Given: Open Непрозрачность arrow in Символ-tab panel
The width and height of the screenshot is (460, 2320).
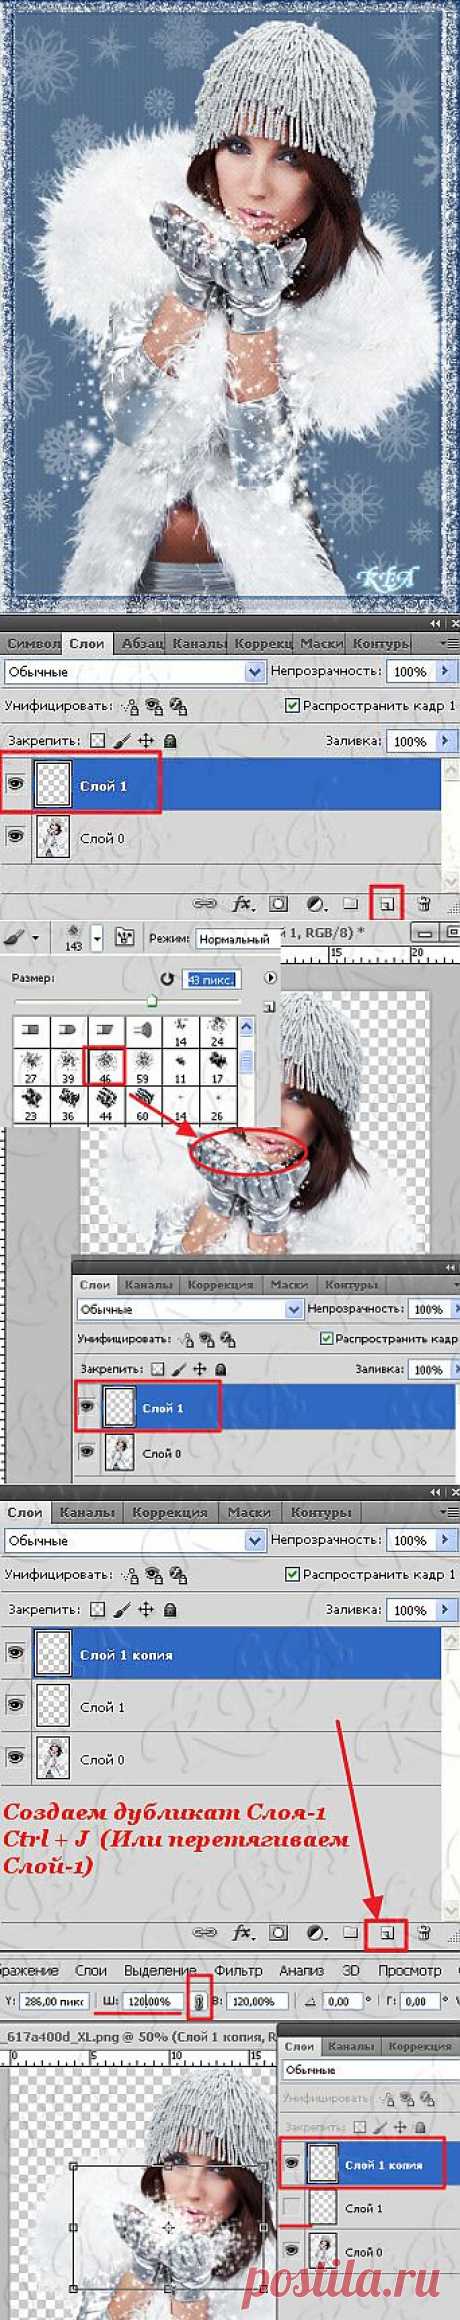Looking at the screenshot, I should [x=444, y=671].
